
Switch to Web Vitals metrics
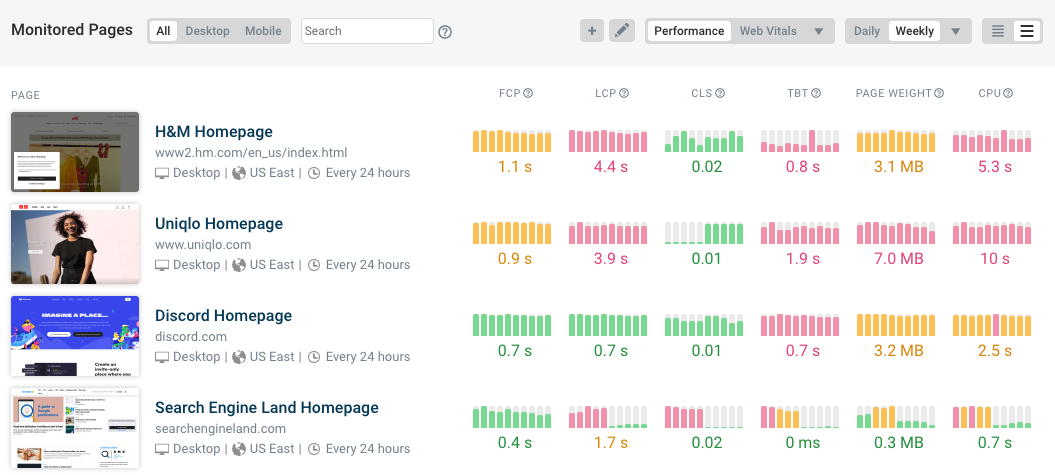coord(768,31)
